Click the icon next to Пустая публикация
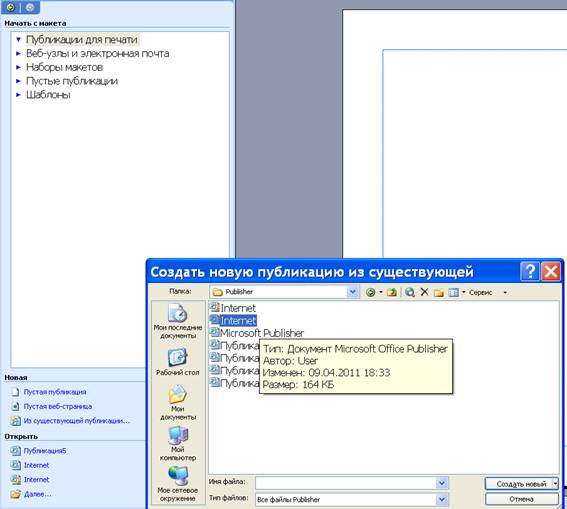 15,392
